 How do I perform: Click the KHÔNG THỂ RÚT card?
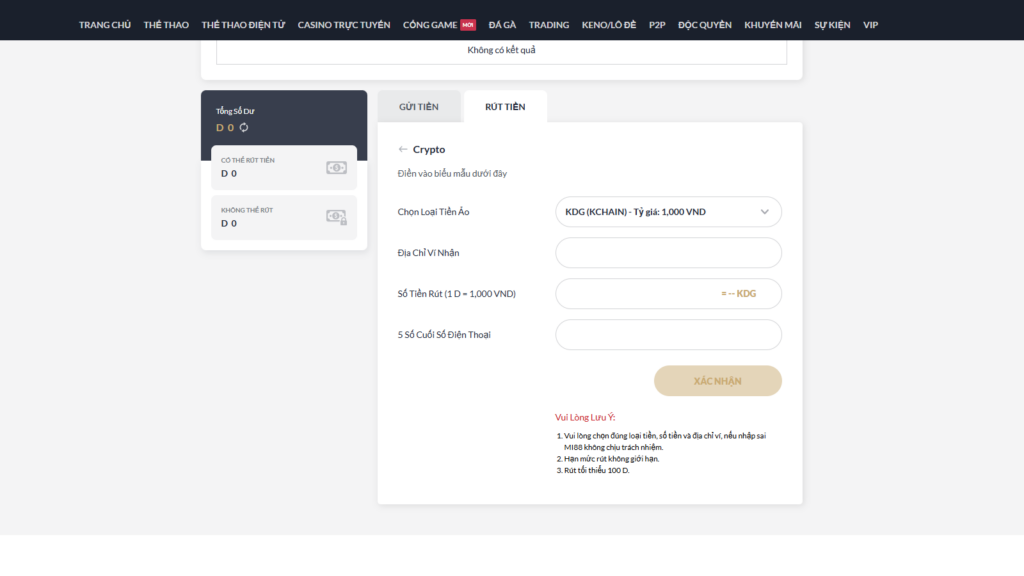pos(284,217)
